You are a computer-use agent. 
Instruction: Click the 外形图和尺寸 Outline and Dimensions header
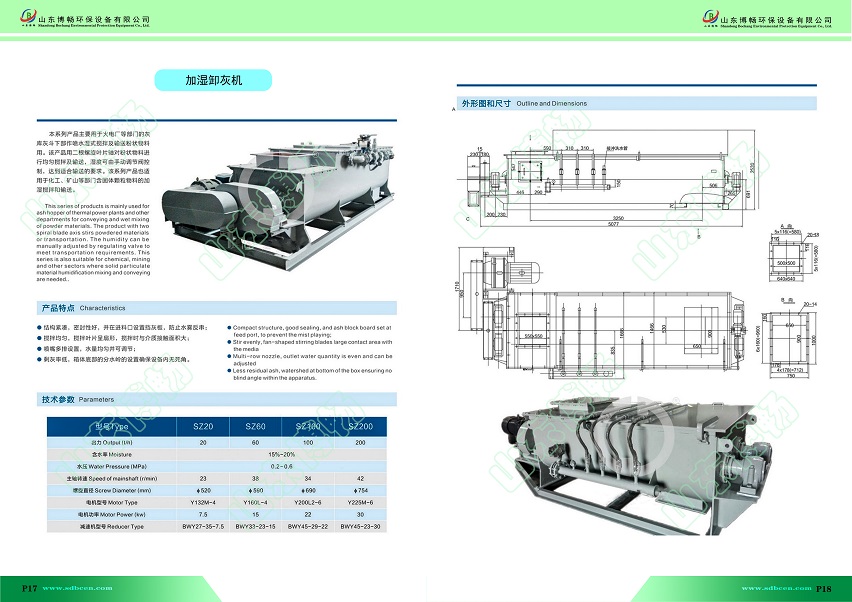point(523,103)
